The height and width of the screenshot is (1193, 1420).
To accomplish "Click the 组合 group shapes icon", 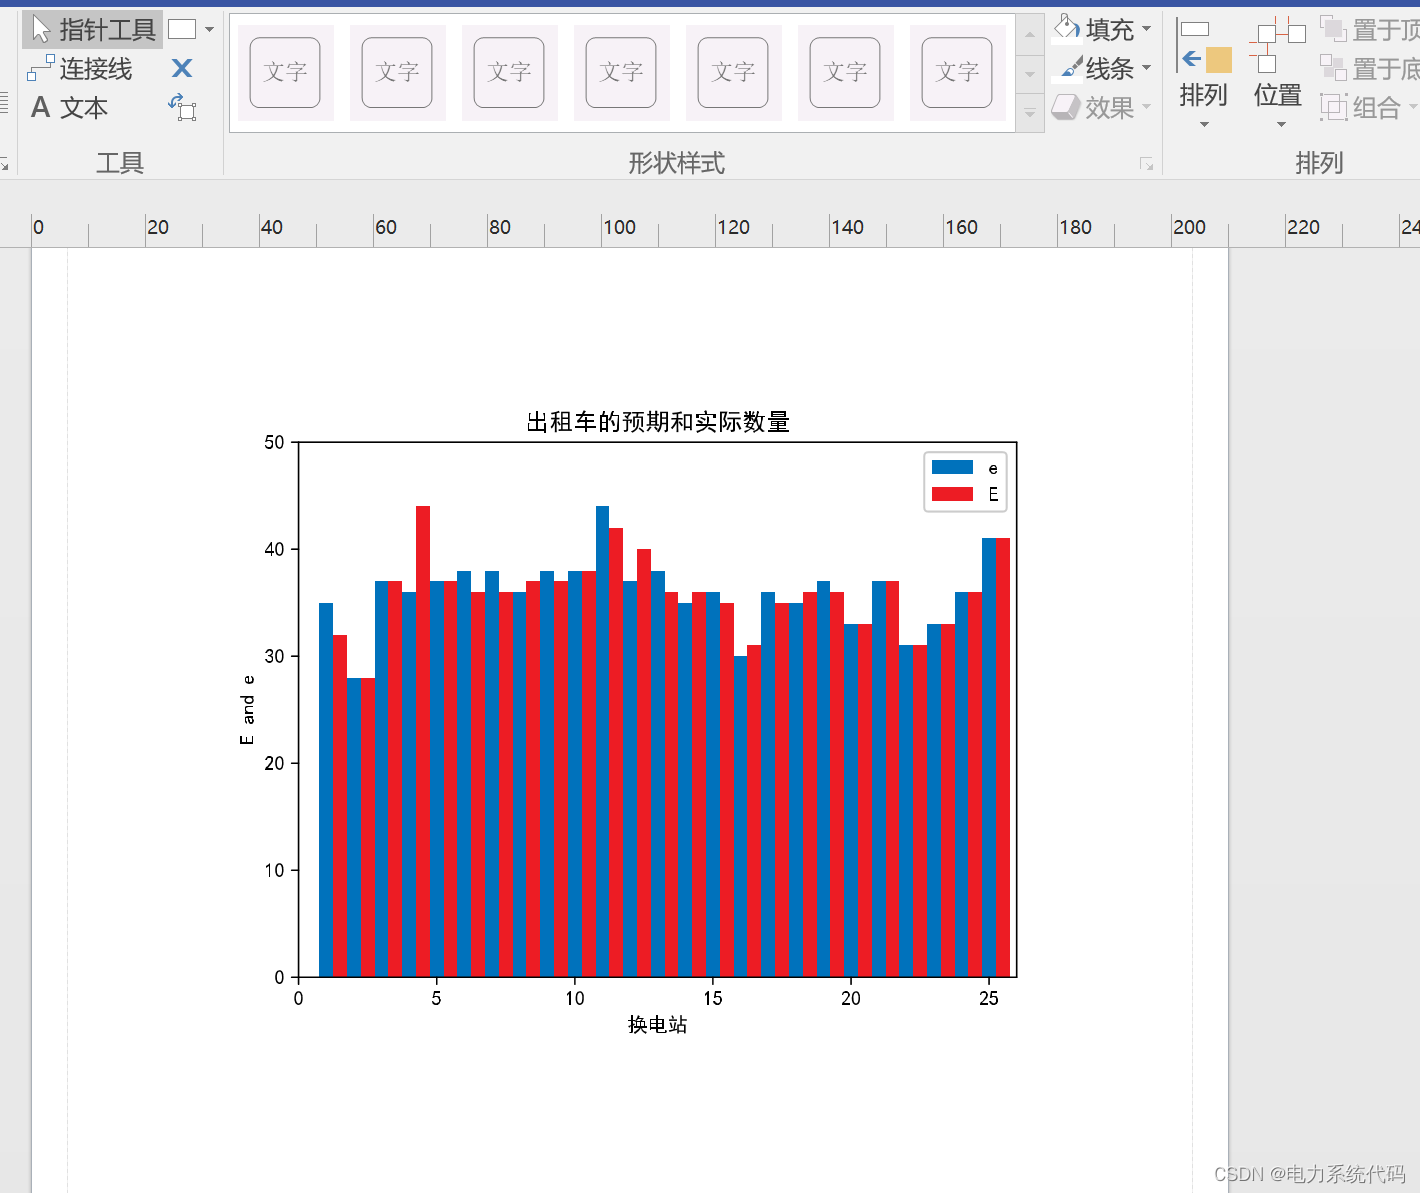I will (1335, 107).
